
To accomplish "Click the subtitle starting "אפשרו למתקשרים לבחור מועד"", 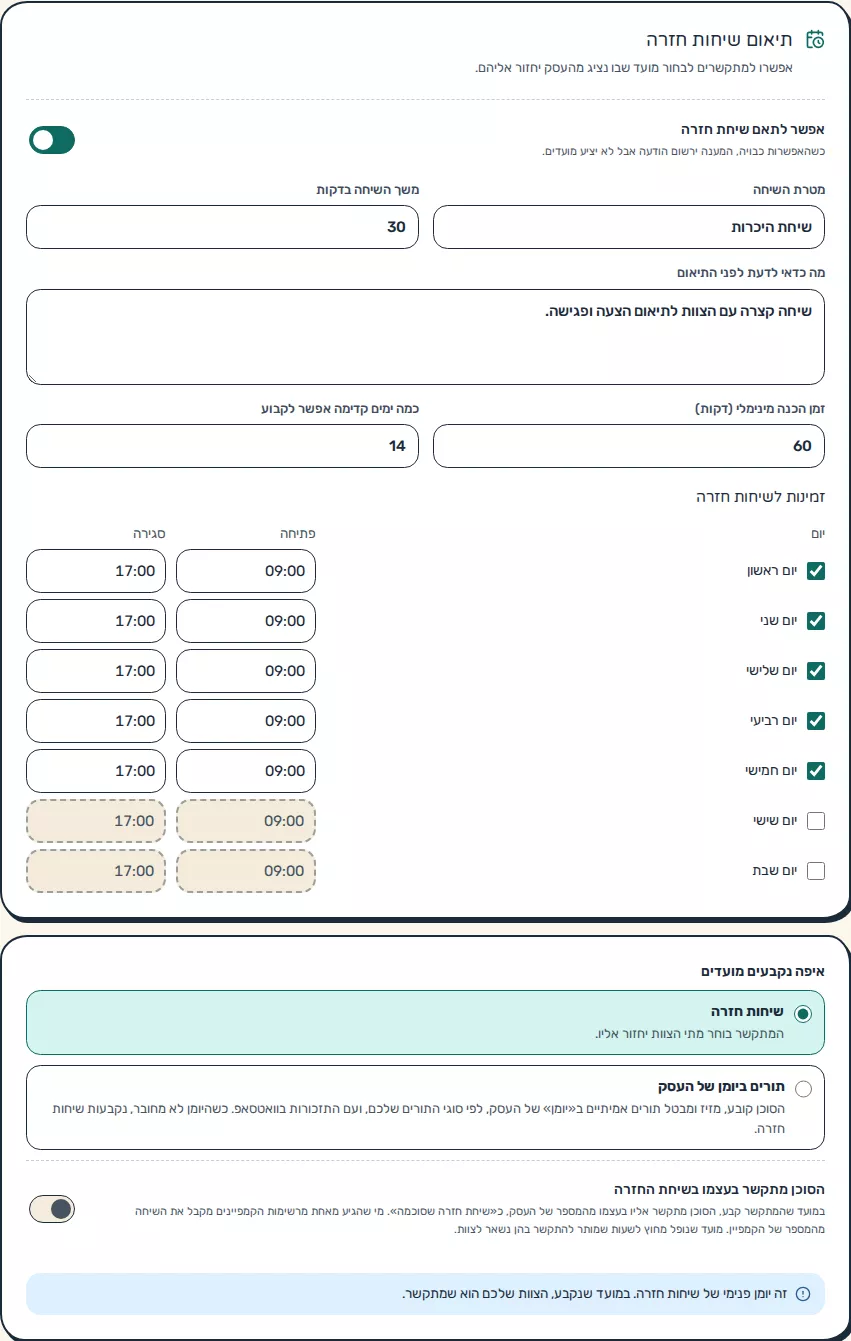I will point(634,68).
